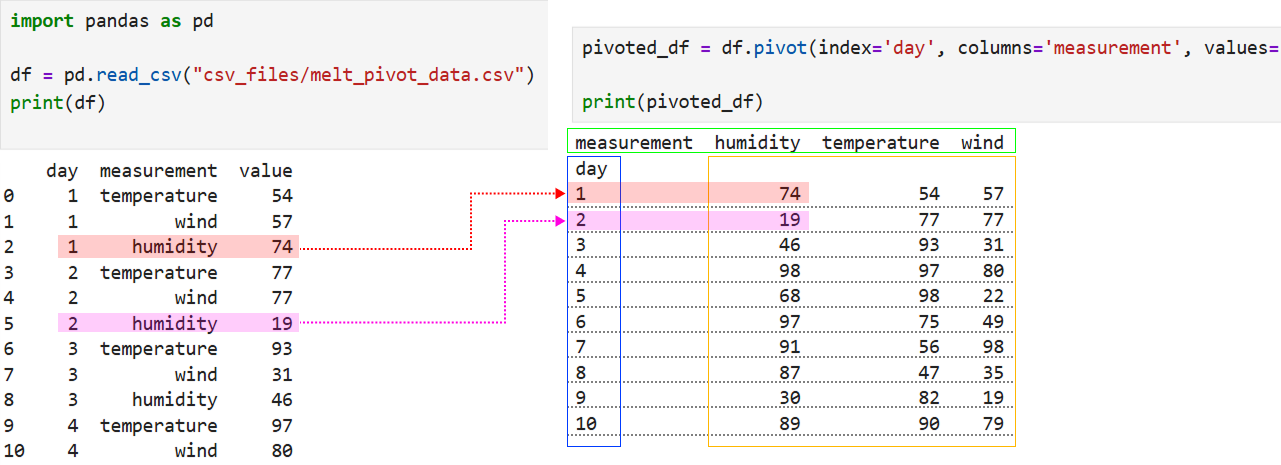This screenshot has width=1281, height=465.
Task: Click value 77 in row 4 of left df
Action: point(281,298)
